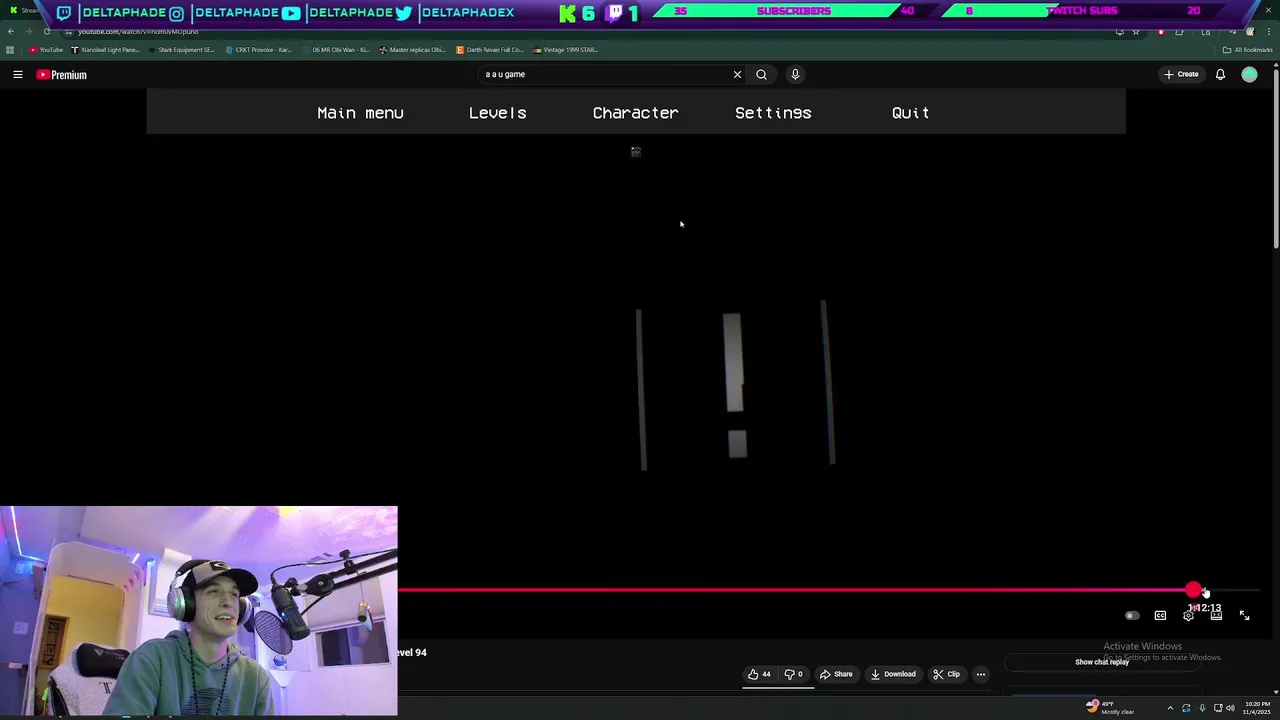Click the Twitch logo in overlay
The width and height of the screenshot is (1280, 720).
coord(64,13)
